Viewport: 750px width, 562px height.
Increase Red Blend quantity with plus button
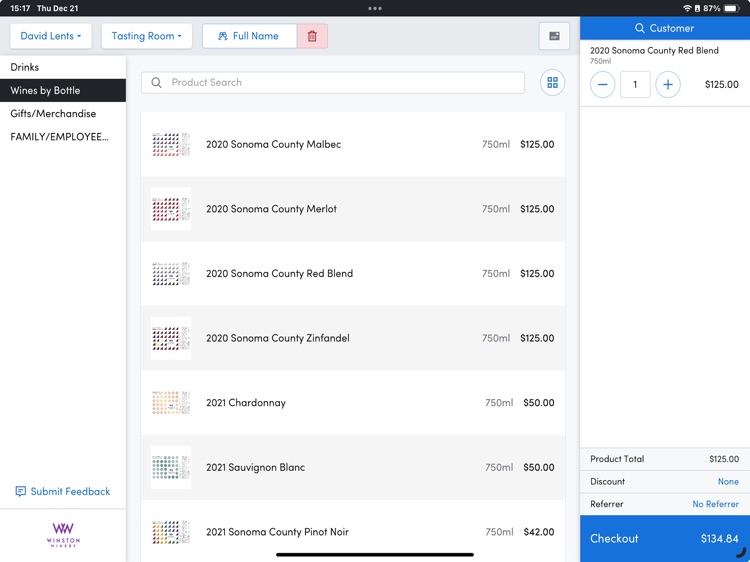point(668,85)
